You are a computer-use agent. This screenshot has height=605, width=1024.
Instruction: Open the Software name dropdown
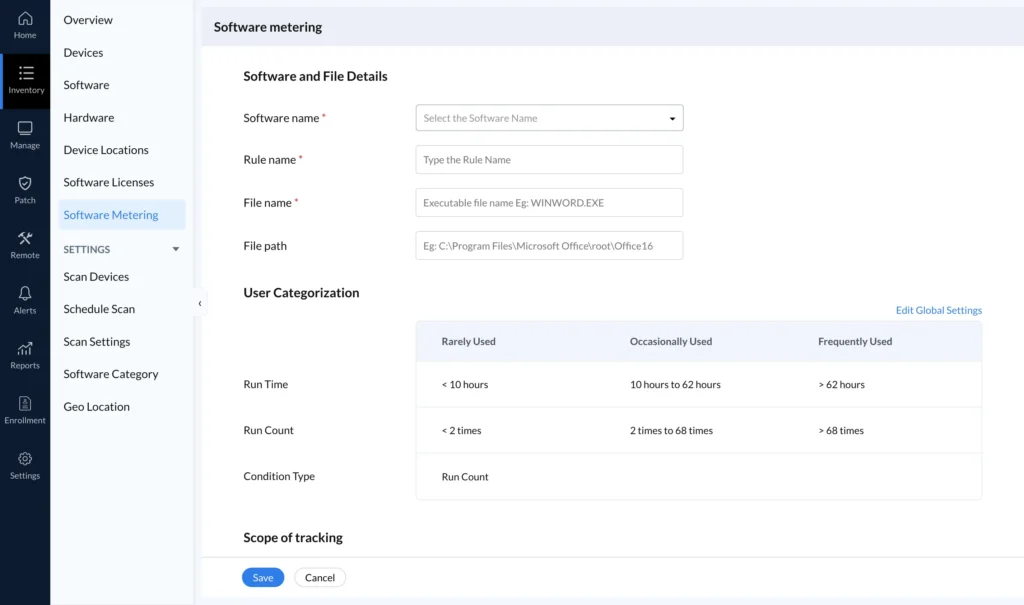point(549,118)
